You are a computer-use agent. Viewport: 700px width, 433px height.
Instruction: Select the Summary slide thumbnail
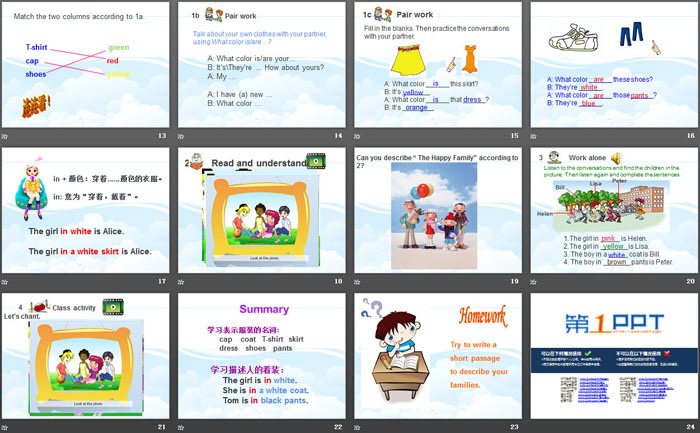coord(262,356)
